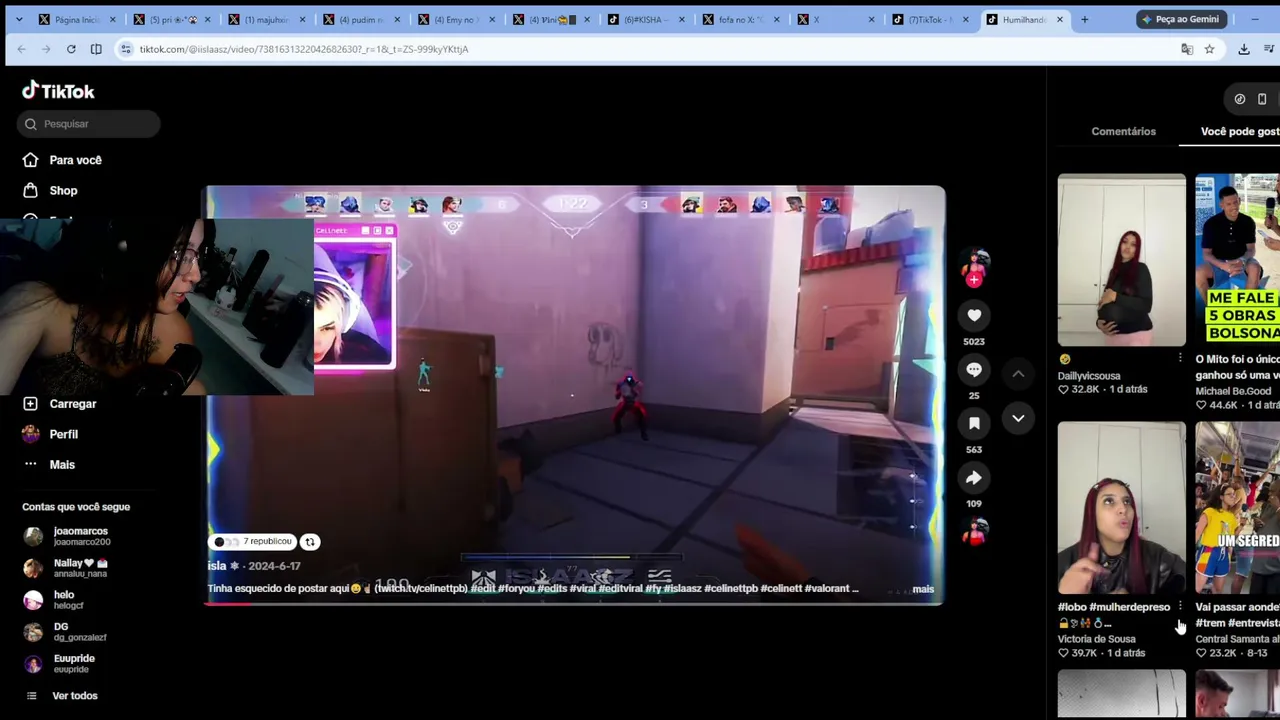Image resolution: width=1280 pixels, height=720 pixels.
Task: Go back in browser history
Action: (21, 49)
